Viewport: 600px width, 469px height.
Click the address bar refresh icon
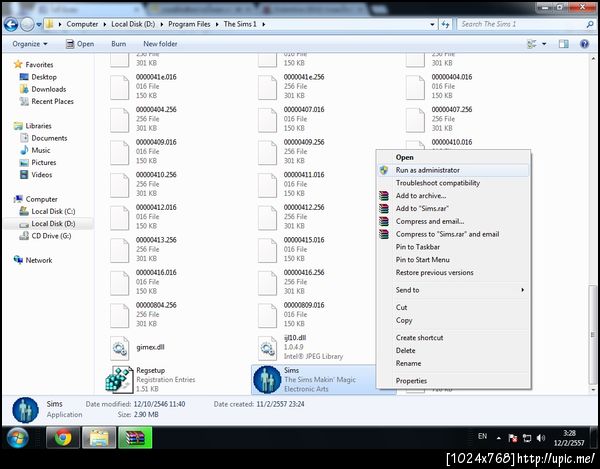(x=445, y=24)
